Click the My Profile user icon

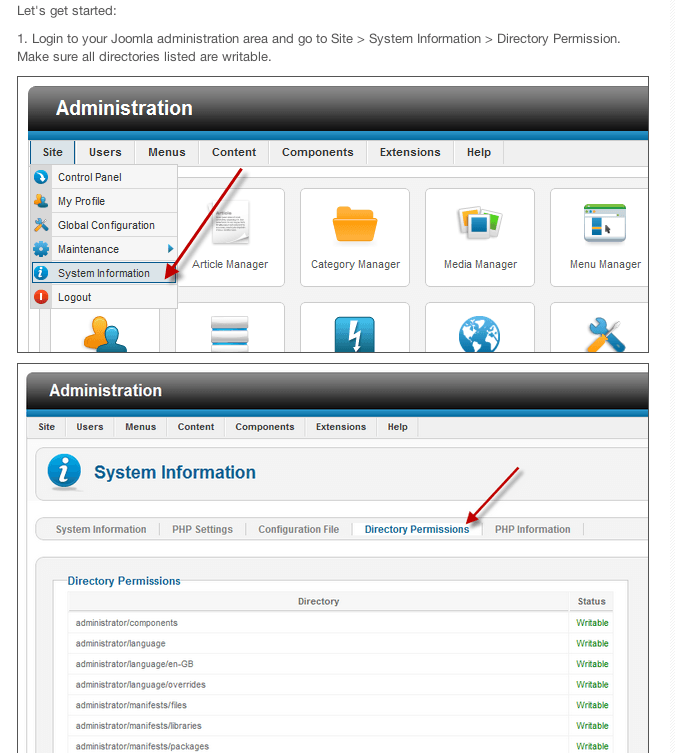(41, 201)
